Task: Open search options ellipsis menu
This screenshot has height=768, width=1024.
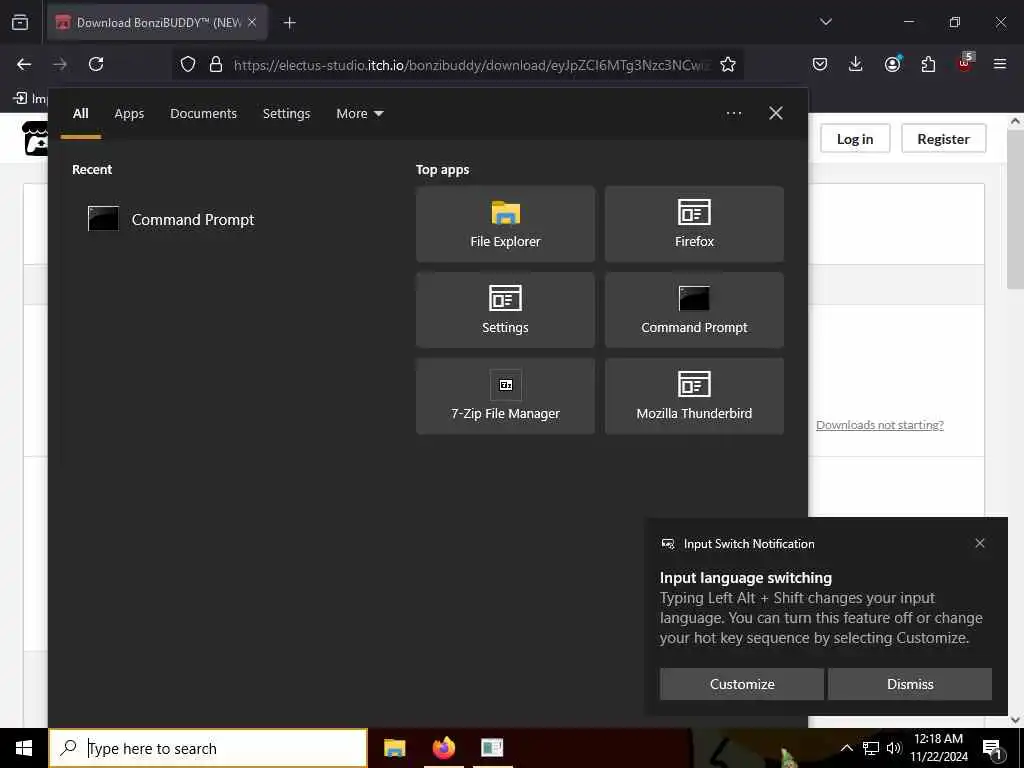Action: 733,114
